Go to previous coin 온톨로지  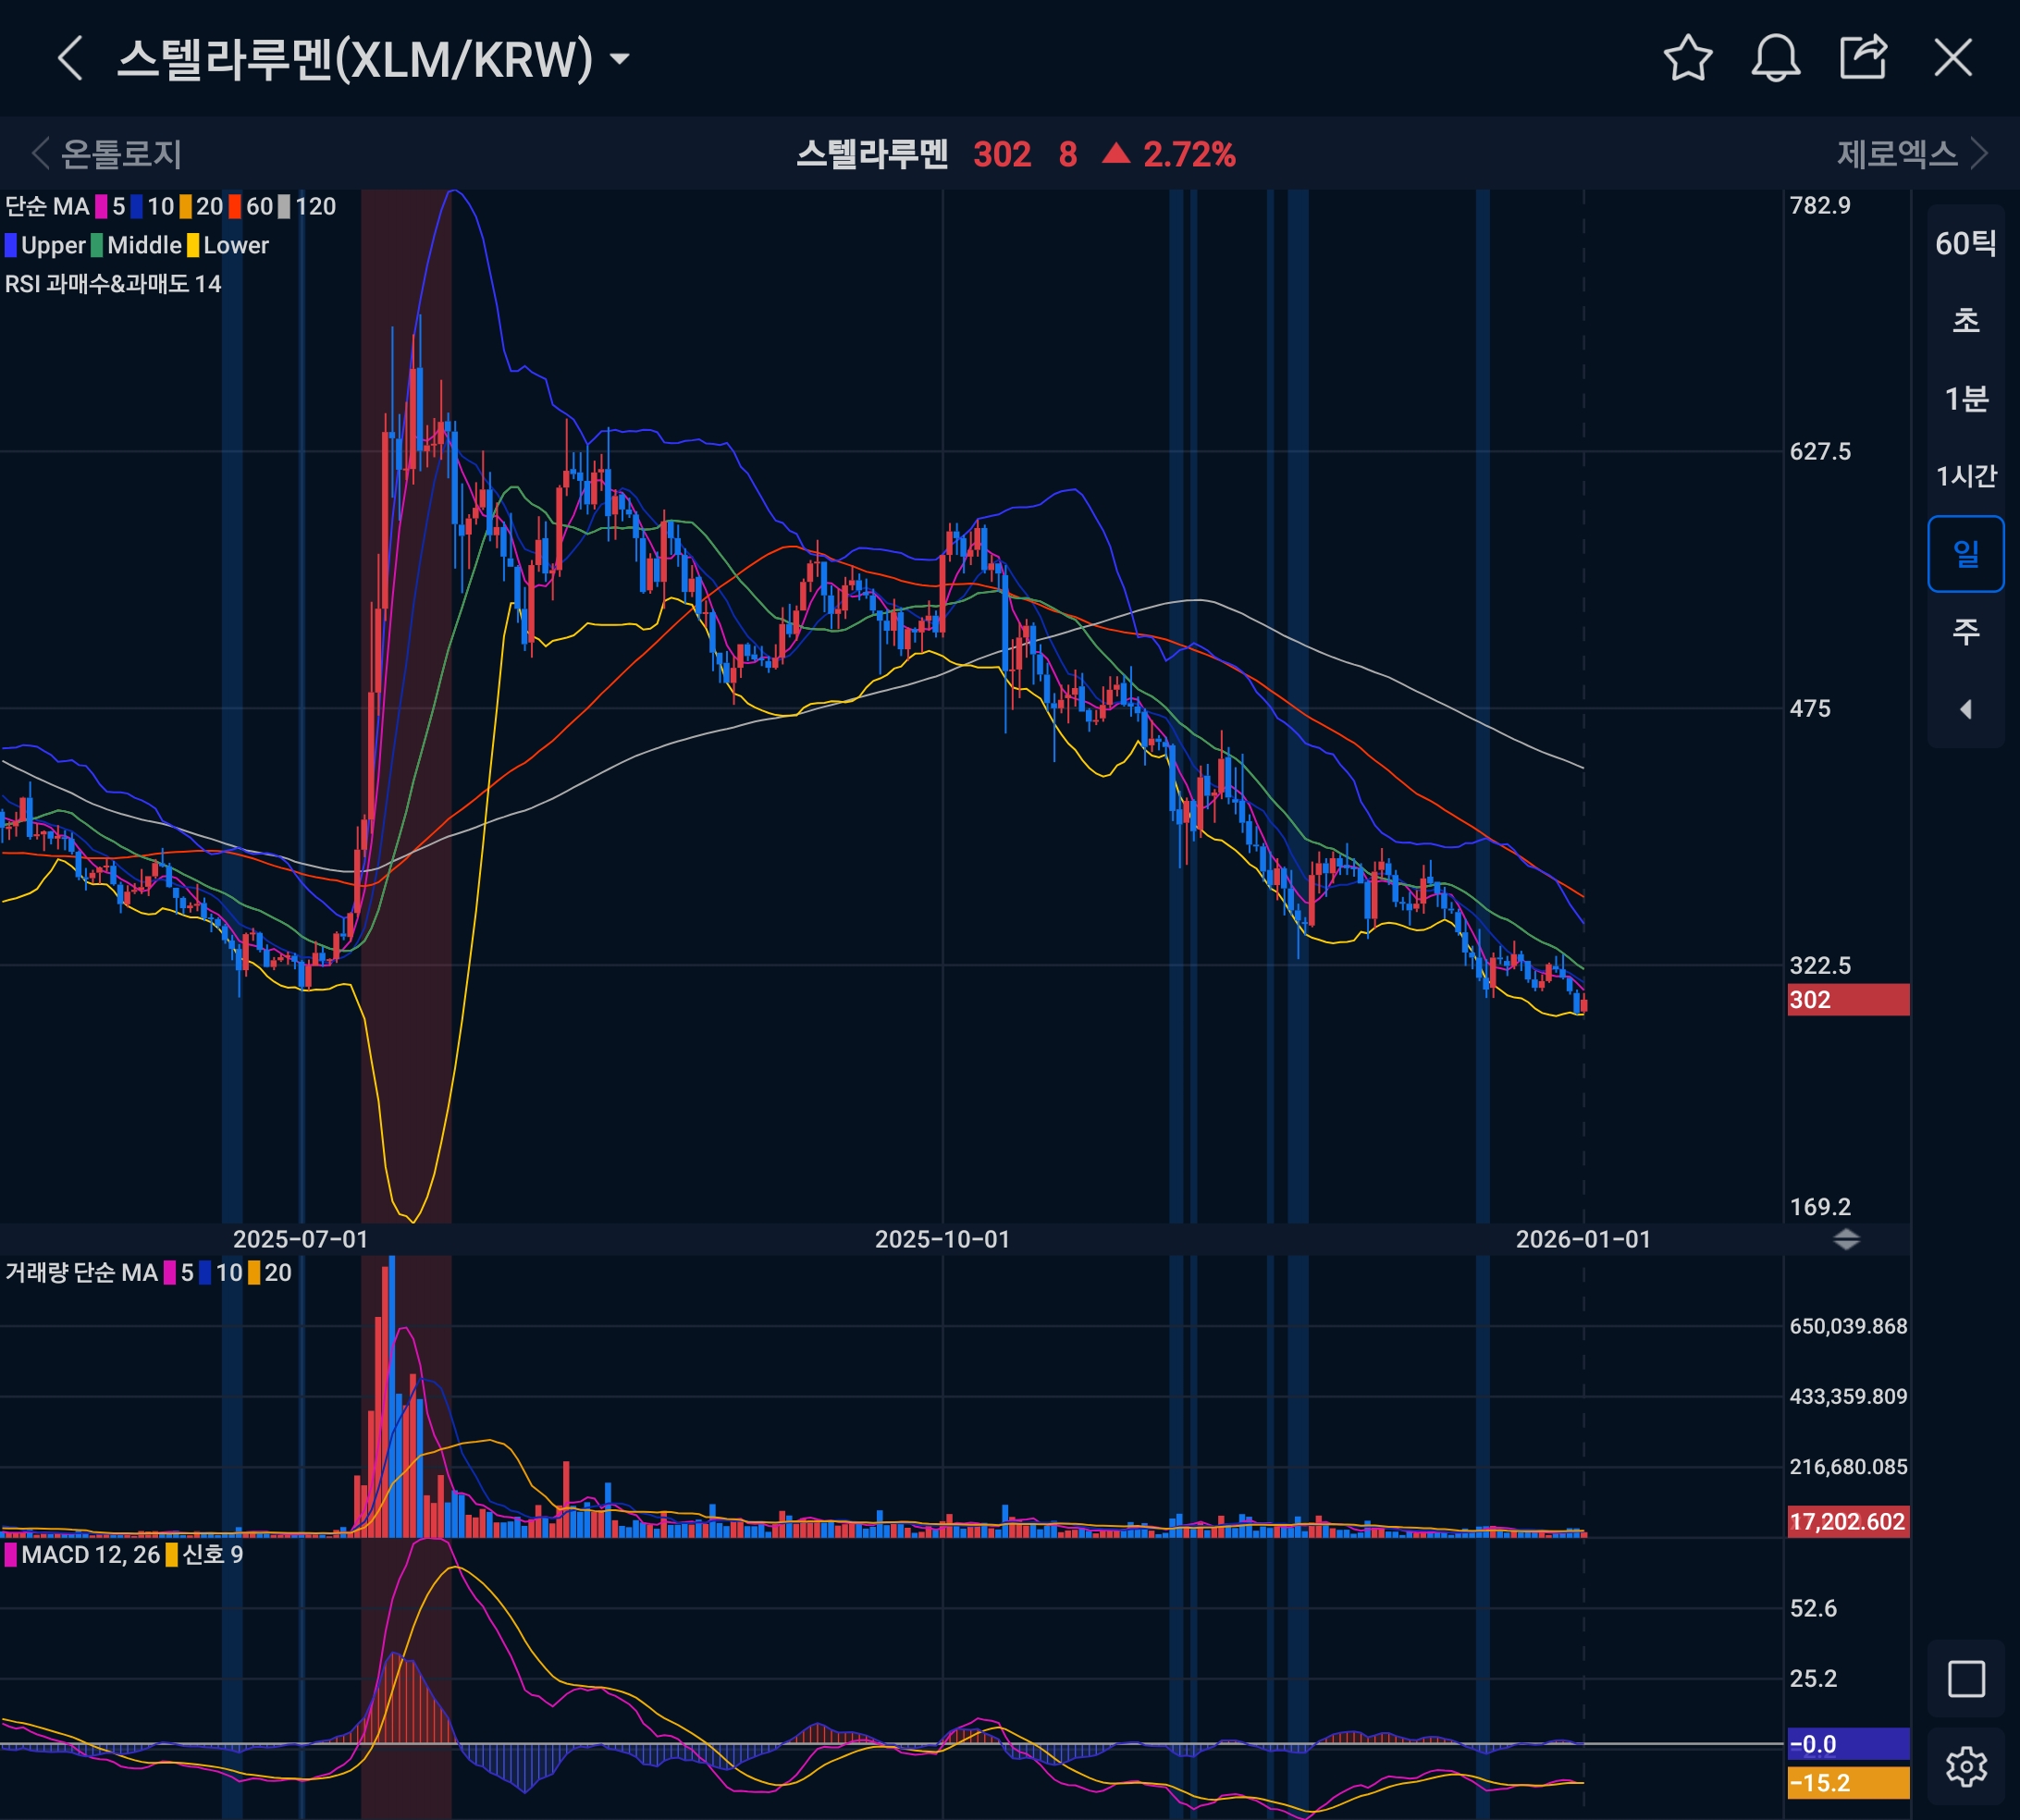[x=108, y=154]
